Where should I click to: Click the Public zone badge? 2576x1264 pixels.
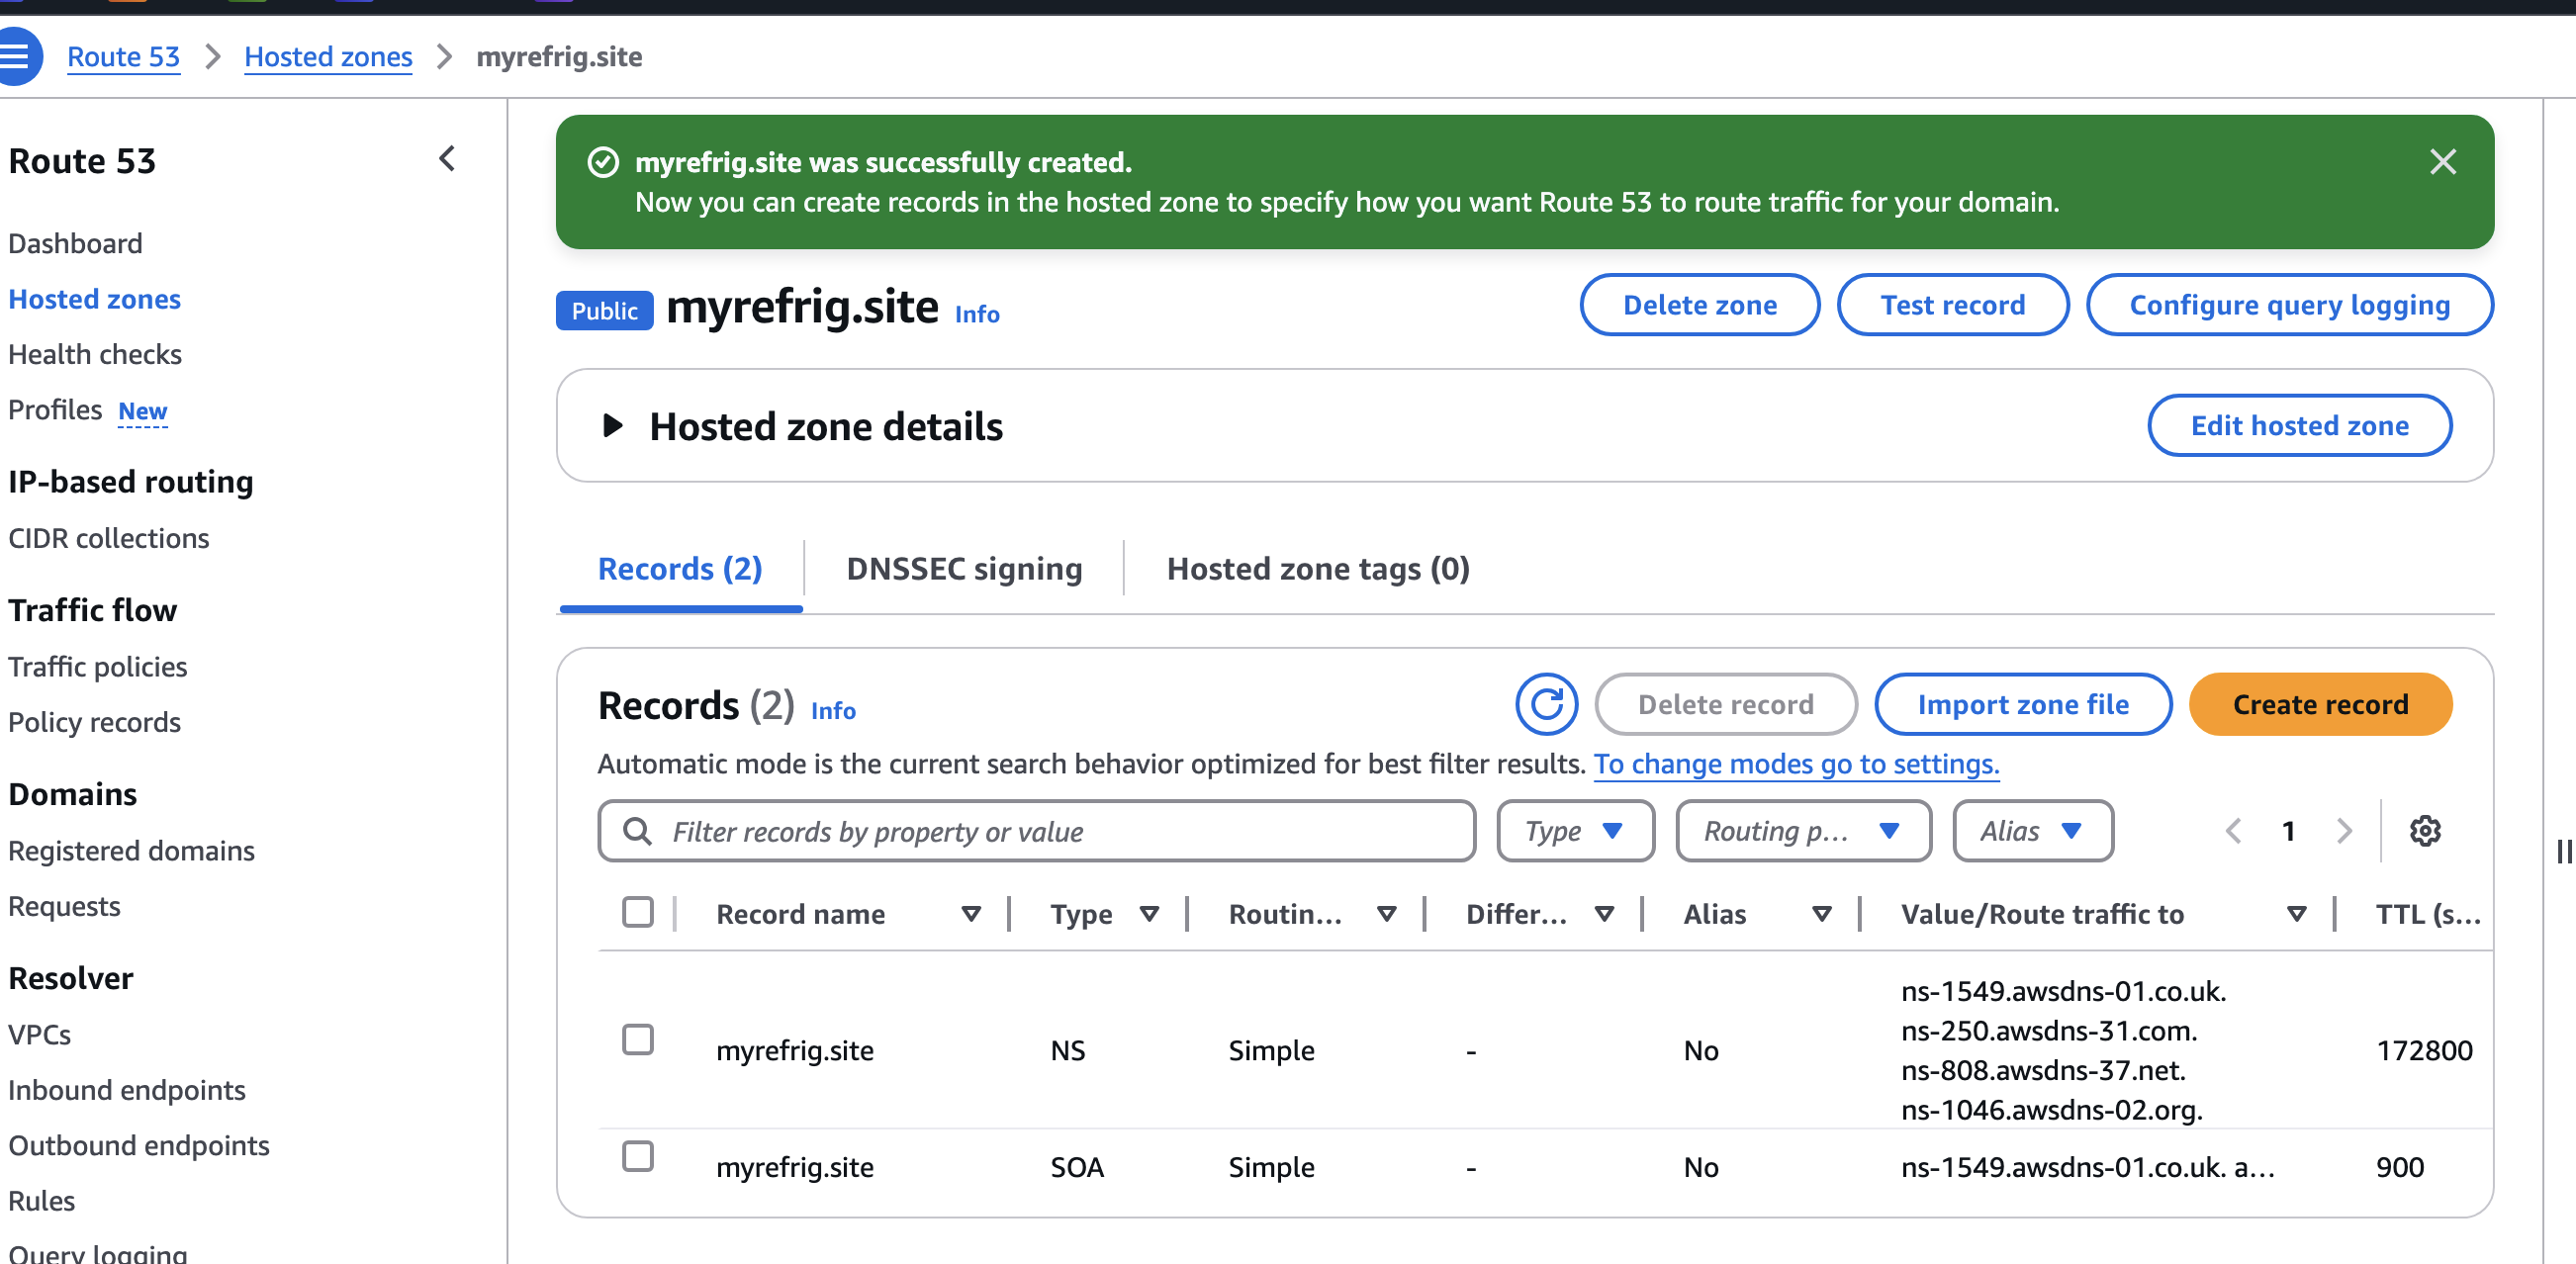tap(604, 311)
